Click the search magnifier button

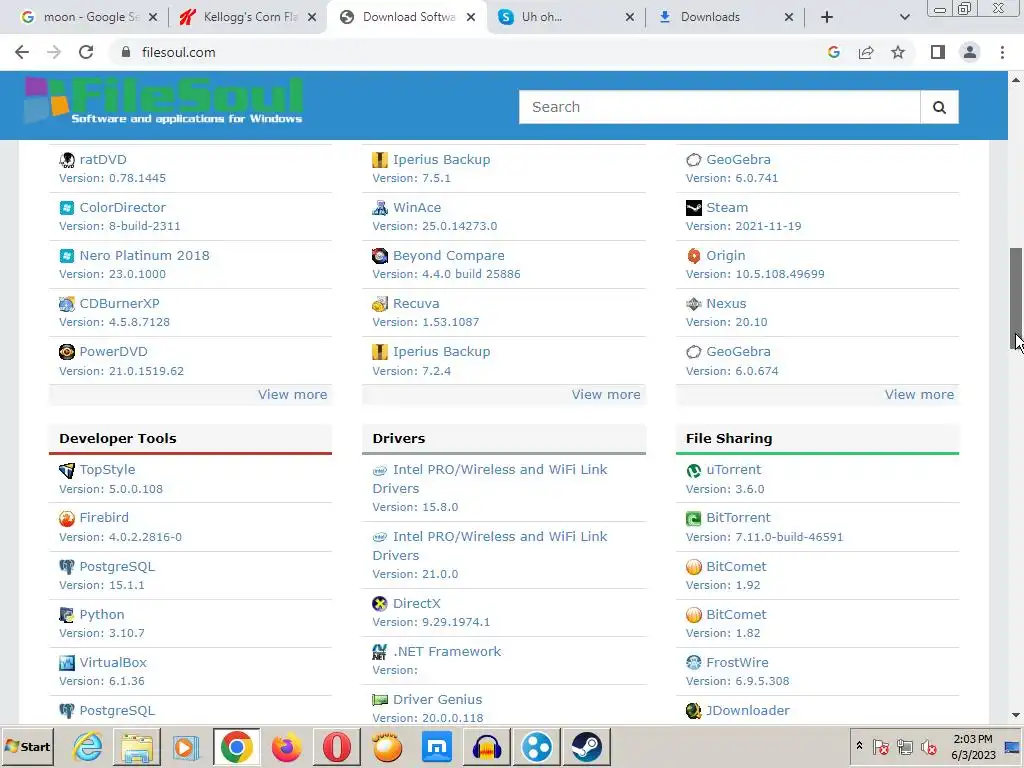[939, 107]
